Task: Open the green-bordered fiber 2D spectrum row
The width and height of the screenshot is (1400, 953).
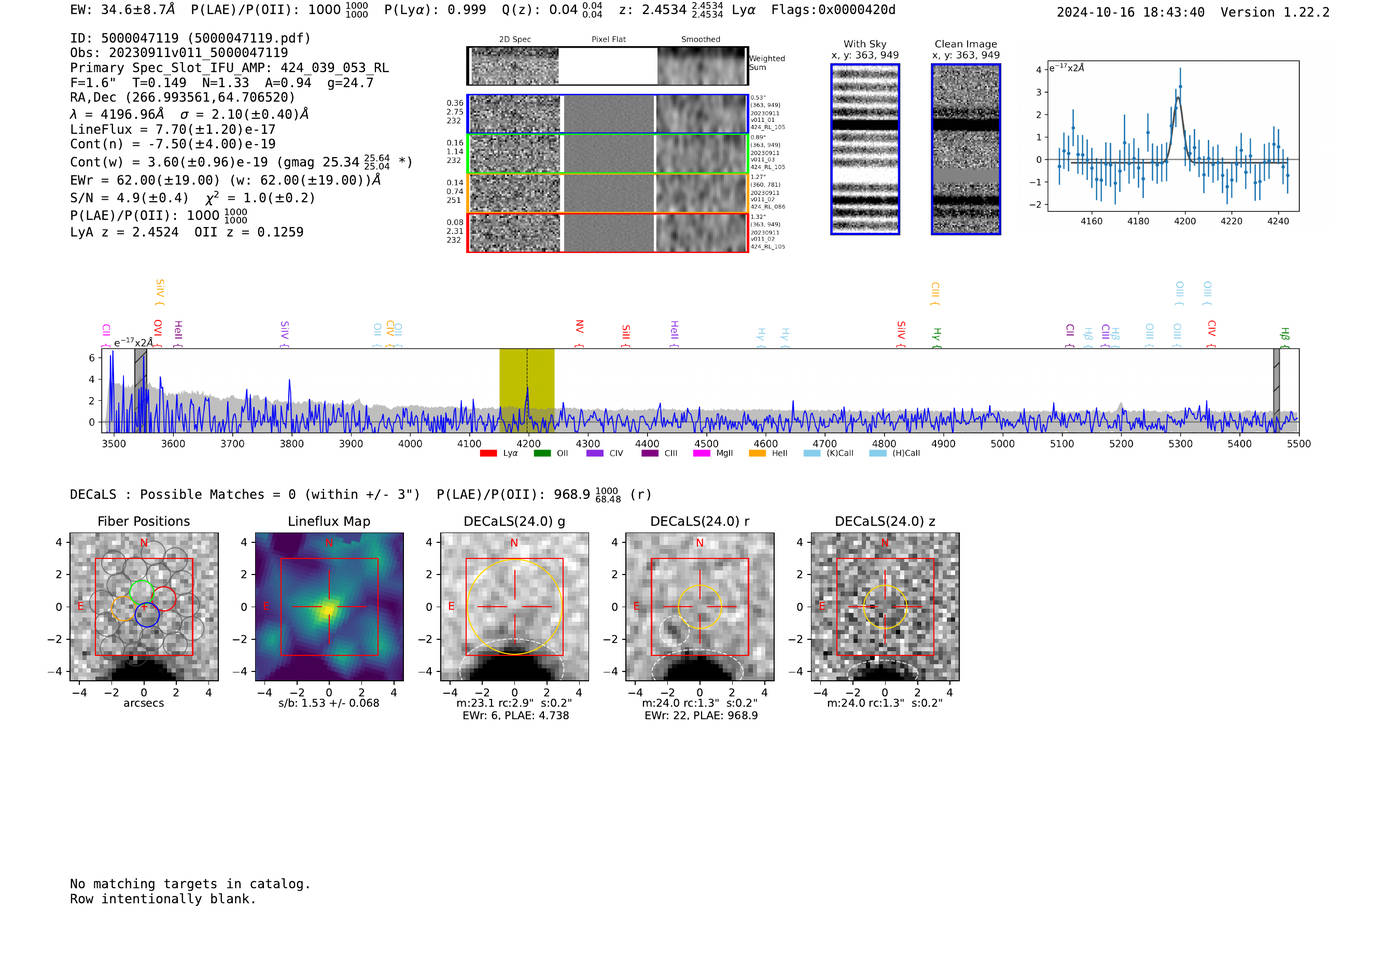Action: pos(608,154)
